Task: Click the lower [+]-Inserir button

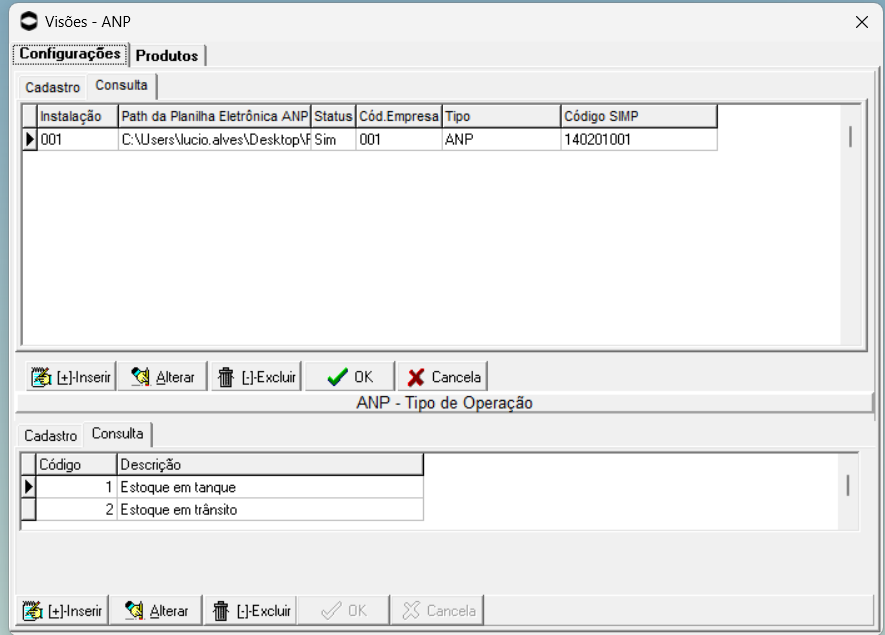Action: [63, 610]
